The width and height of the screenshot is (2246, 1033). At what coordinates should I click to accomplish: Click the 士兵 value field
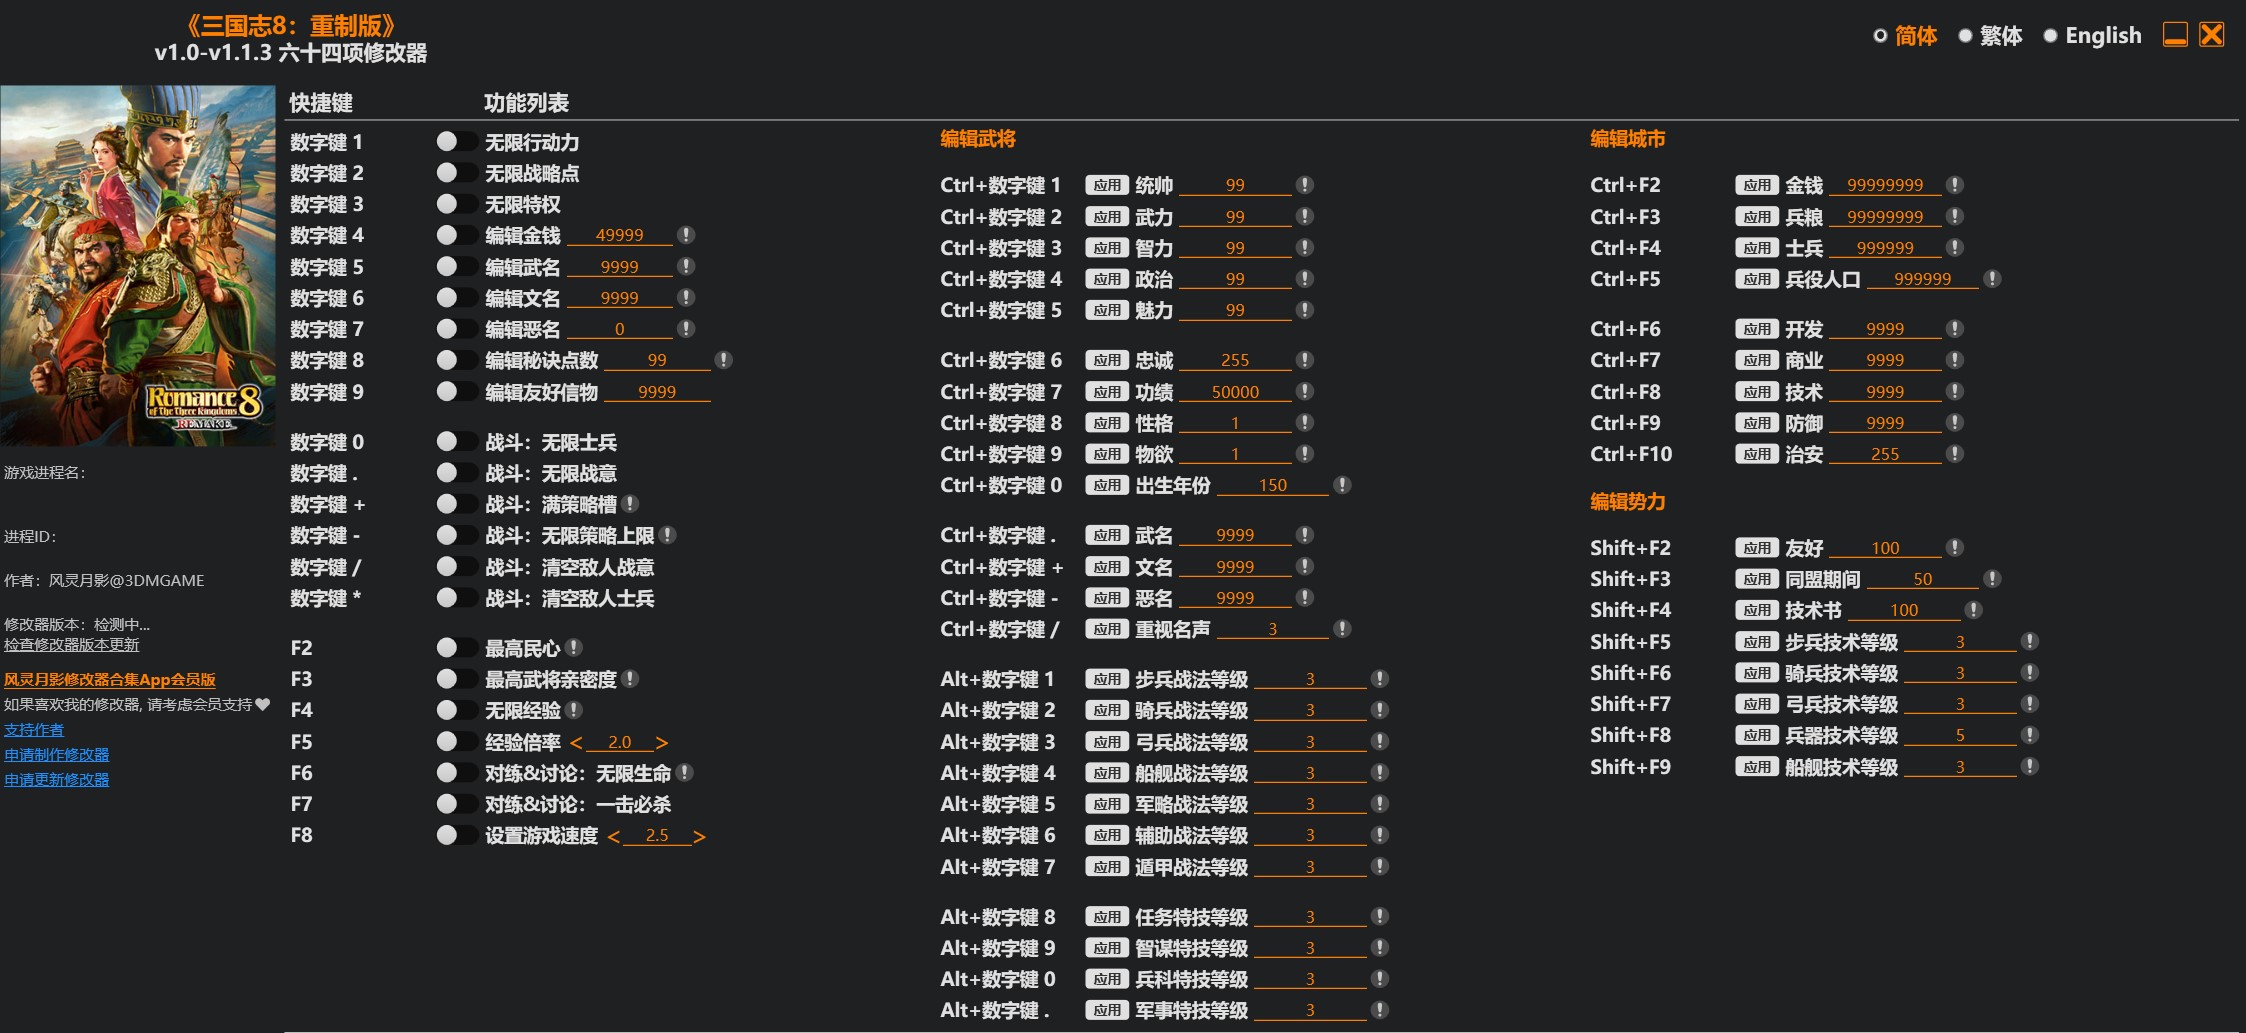tap(1885, 248)
